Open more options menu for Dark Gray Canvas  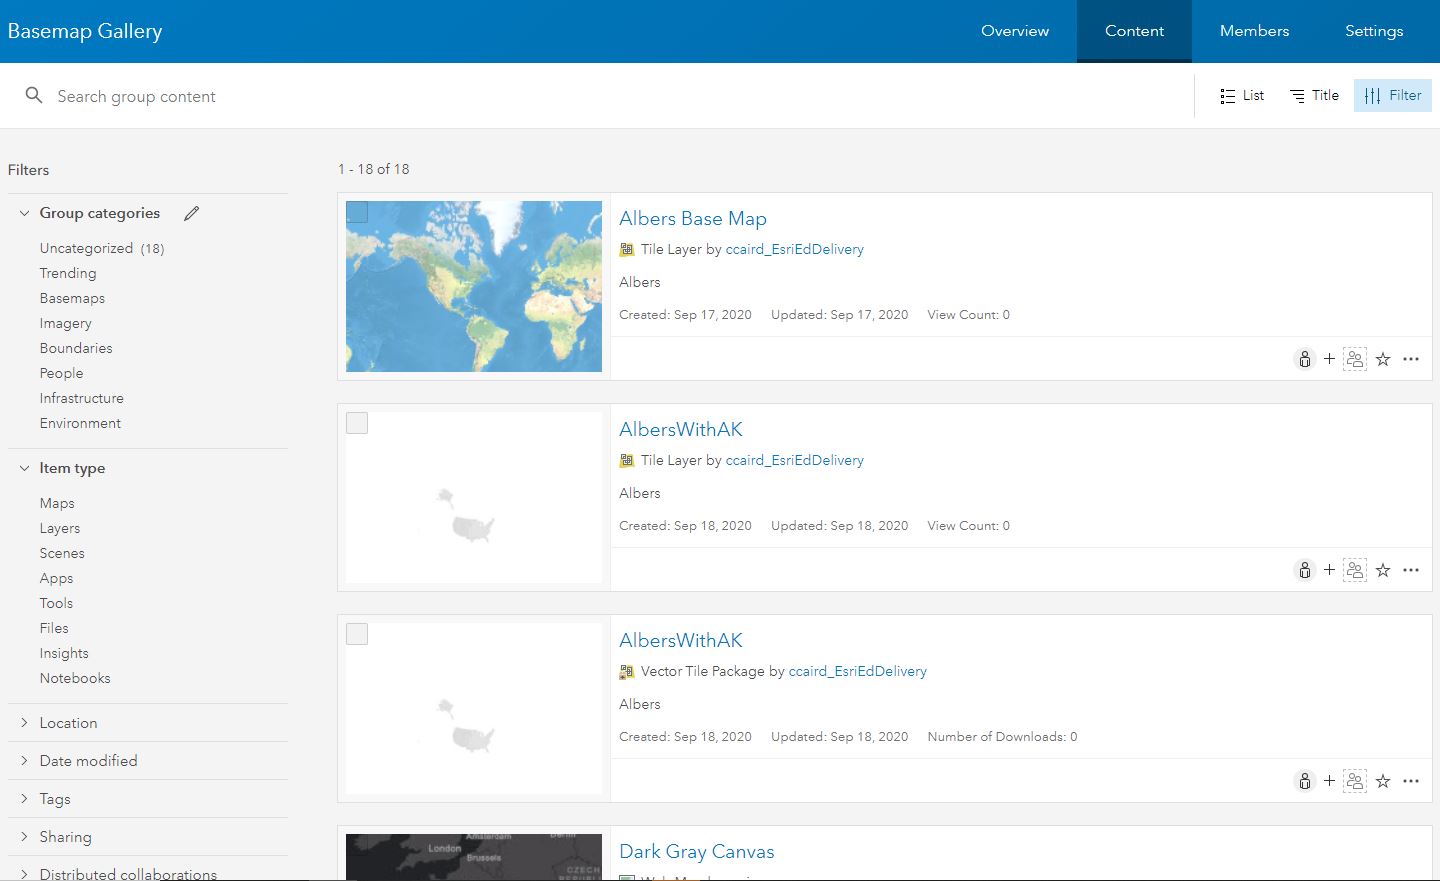(x=1411, y=876)
